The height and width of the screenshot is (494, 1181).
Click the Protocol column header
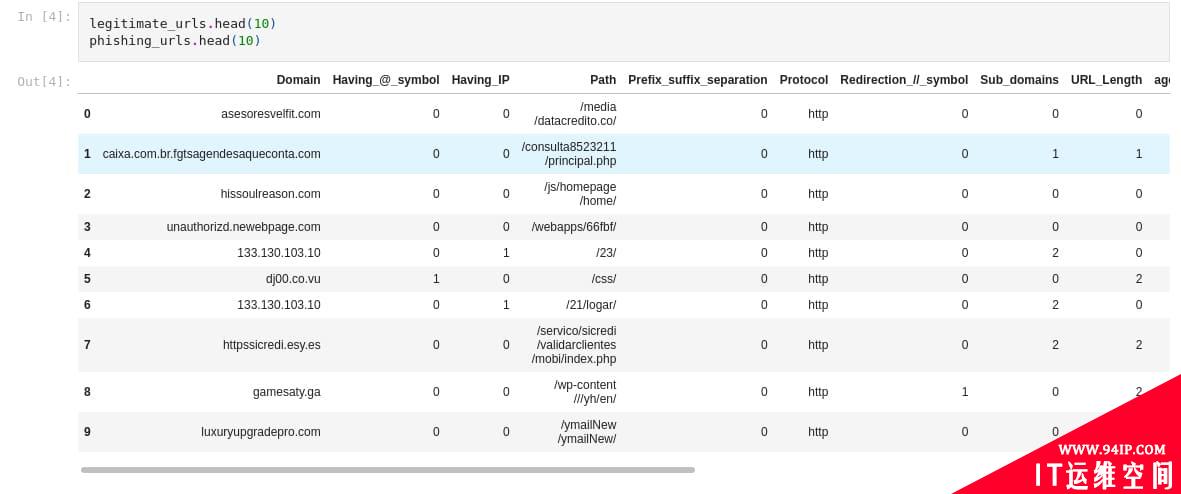804,80
